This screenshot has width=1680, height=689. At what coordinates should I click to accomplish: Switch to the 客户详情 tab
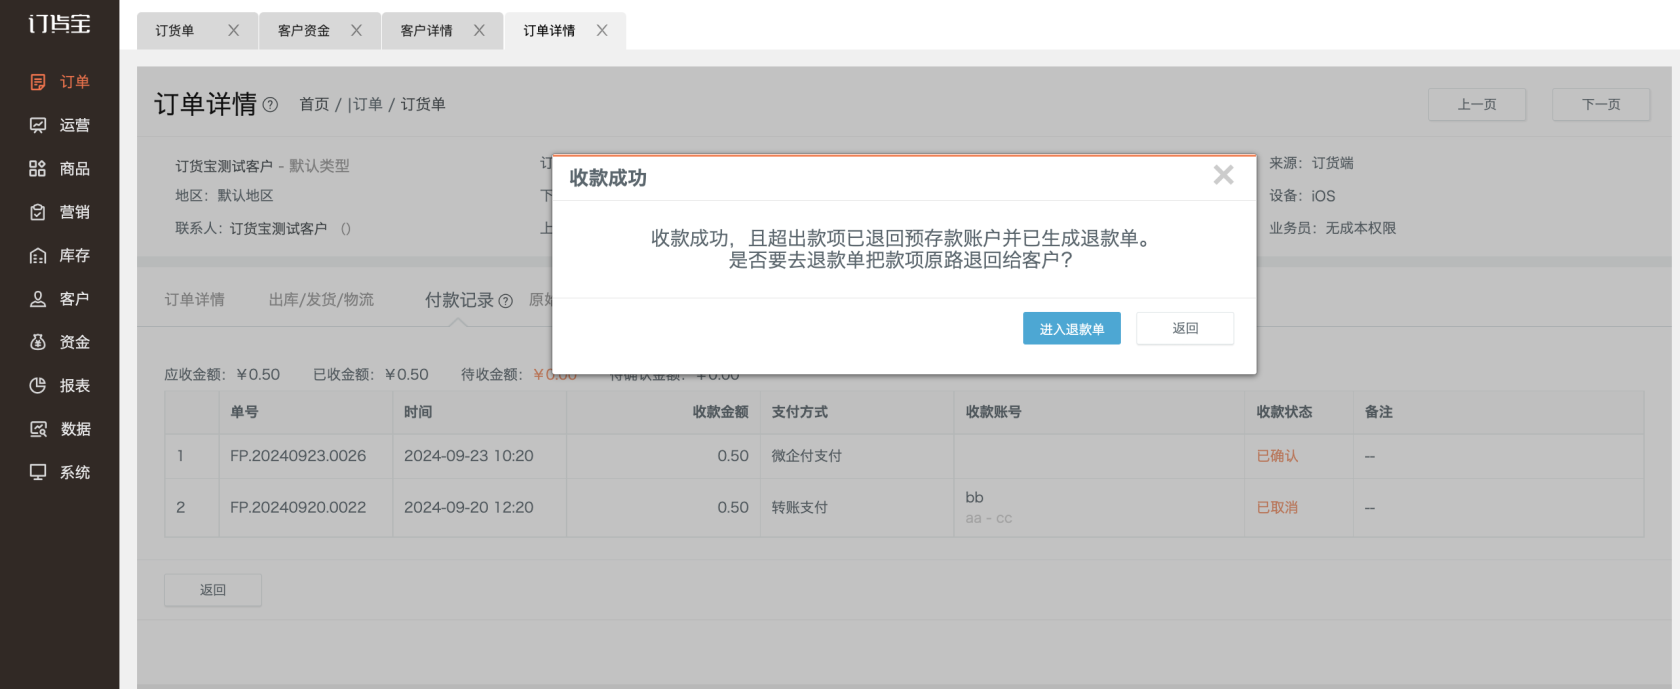427,31
